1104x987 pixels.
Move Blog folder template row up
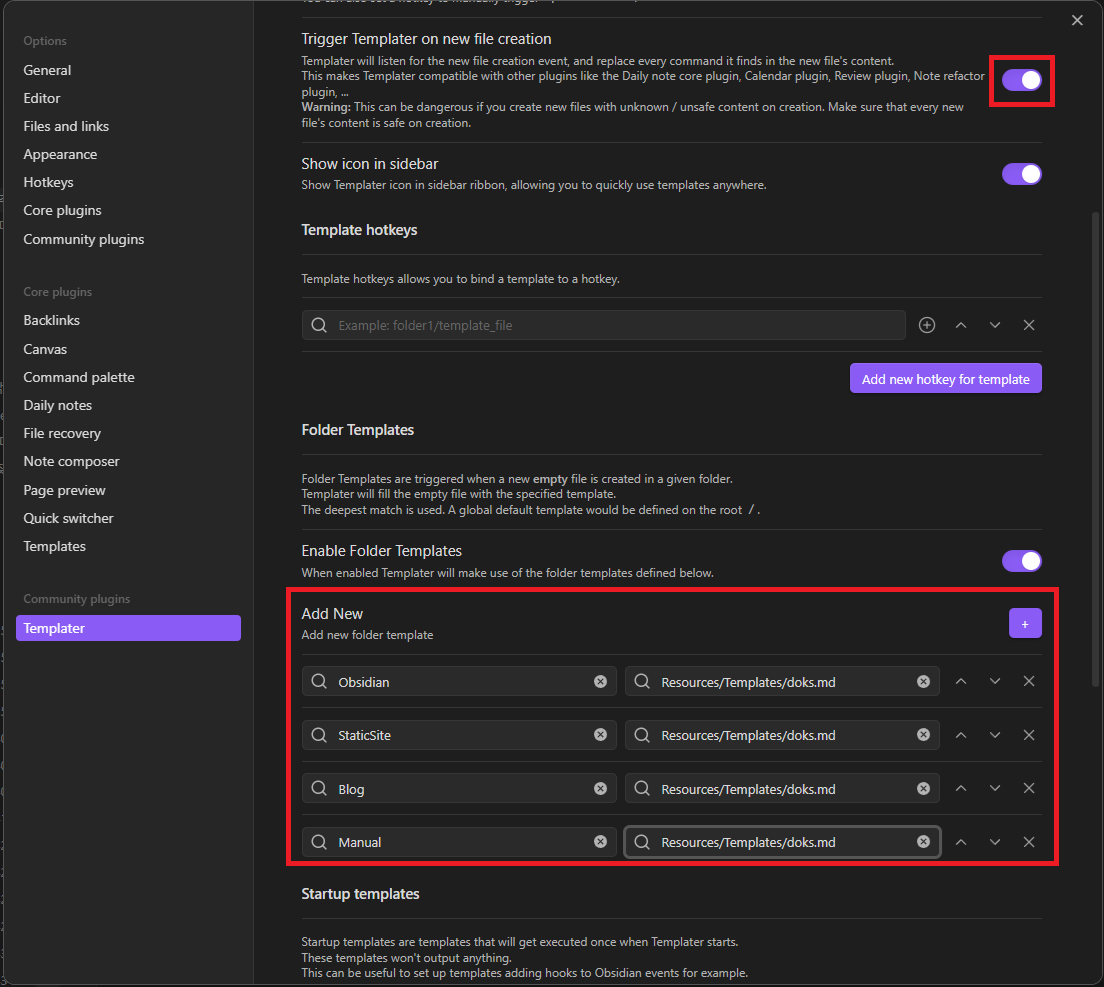click(960, 788)
